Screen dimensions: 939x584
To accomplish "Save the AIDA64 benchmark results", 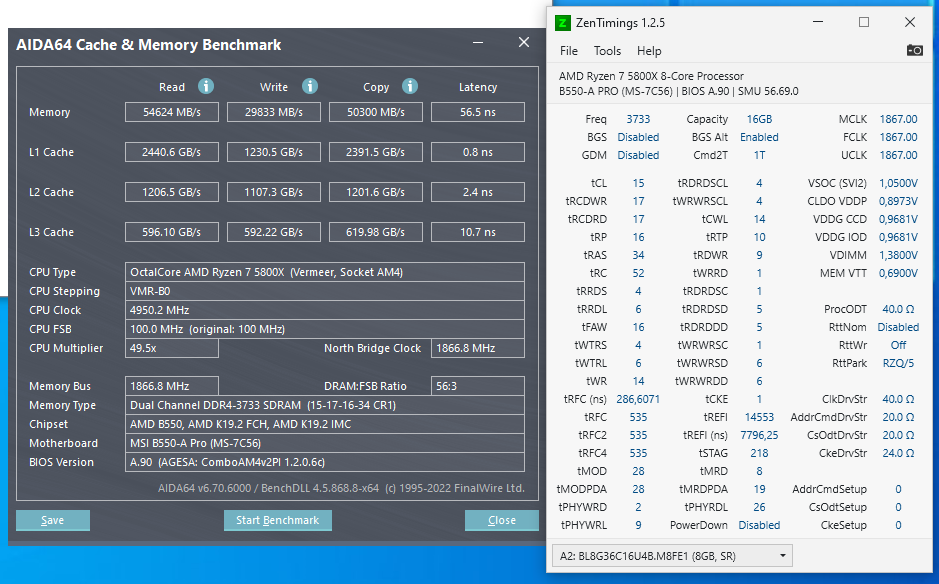I will click(x=53, y=520).
